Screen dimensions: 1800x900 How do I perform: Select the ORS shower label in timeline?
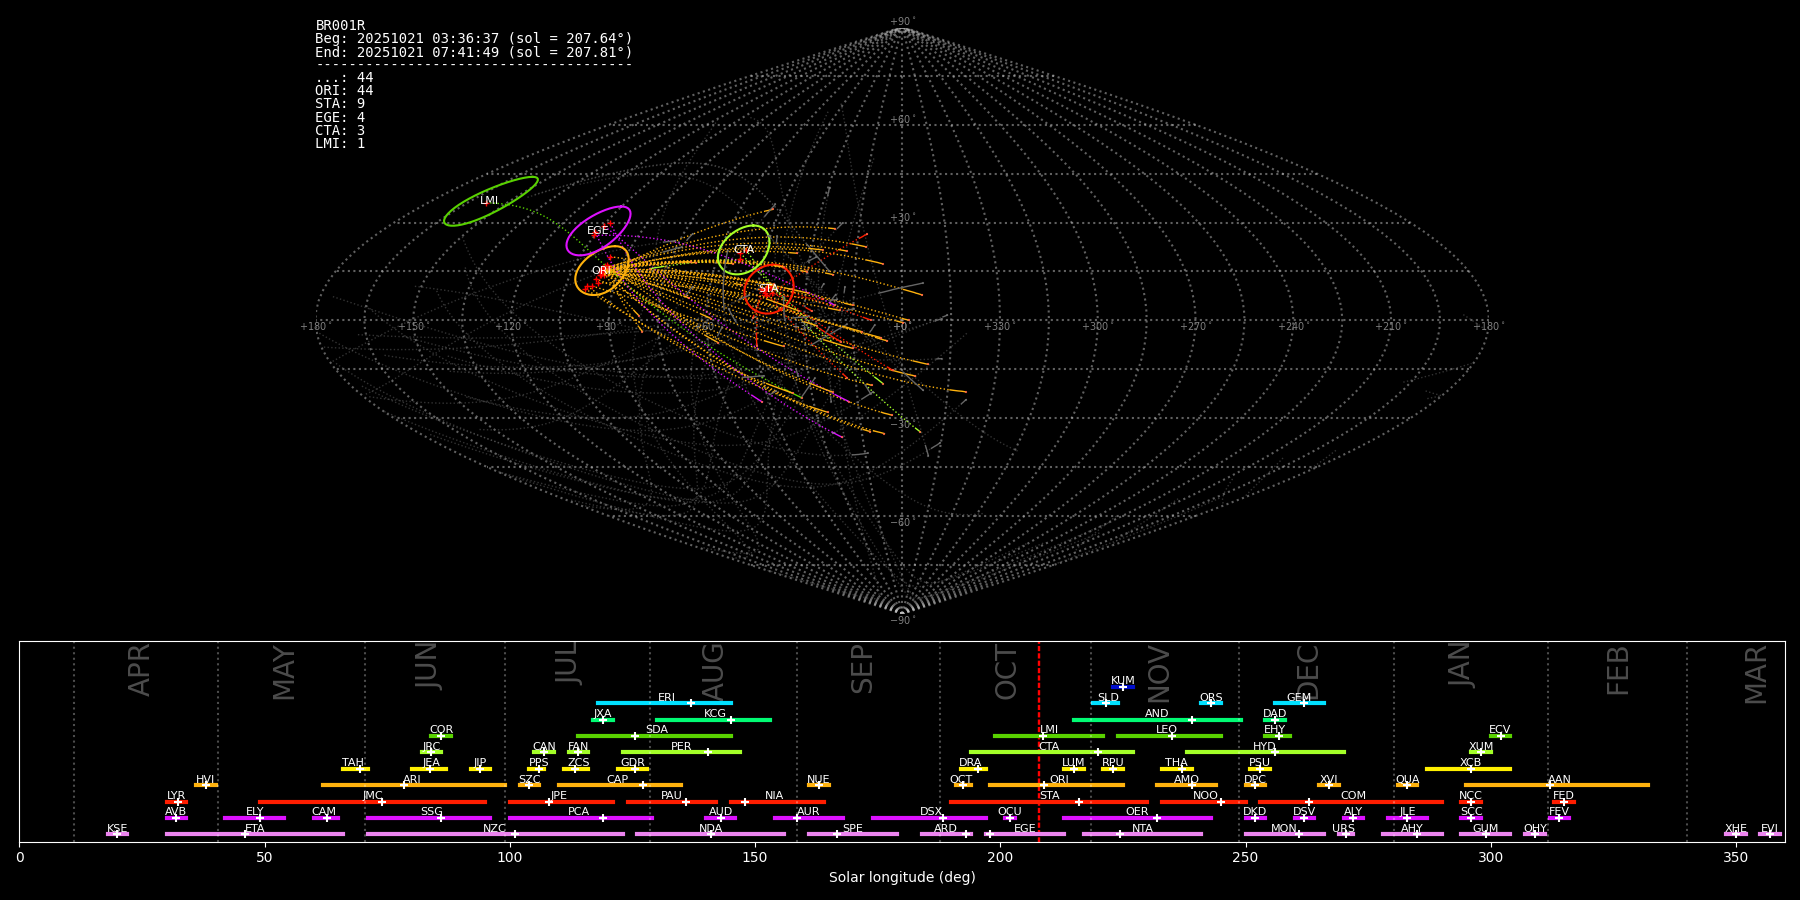click(1211, 698)
